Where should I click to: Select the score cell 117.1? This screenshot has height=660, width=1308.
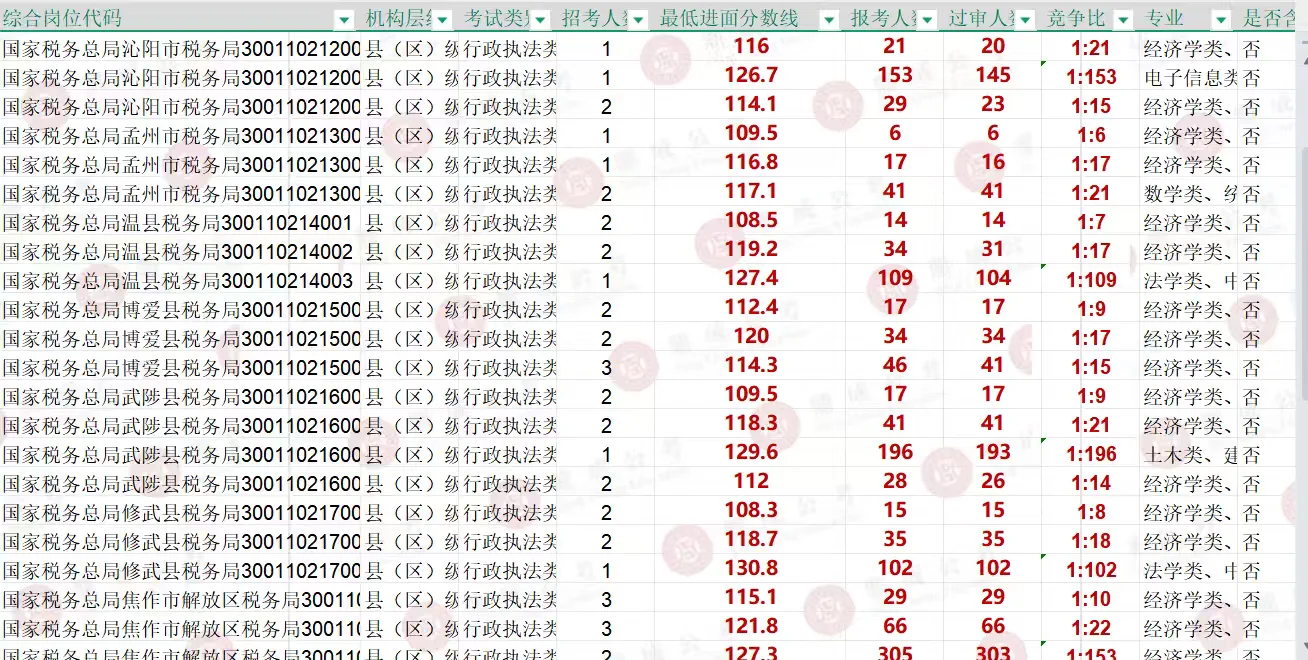pos(751,191)
